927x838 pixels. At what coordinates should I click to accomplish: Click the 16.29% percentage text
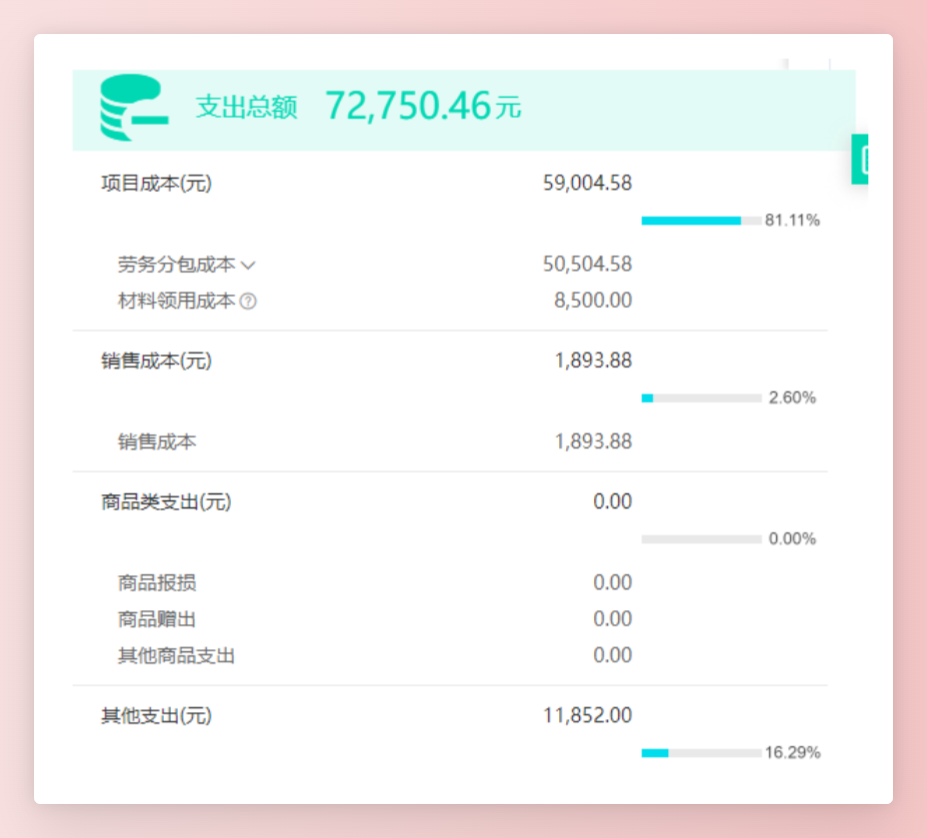point(792,753)
